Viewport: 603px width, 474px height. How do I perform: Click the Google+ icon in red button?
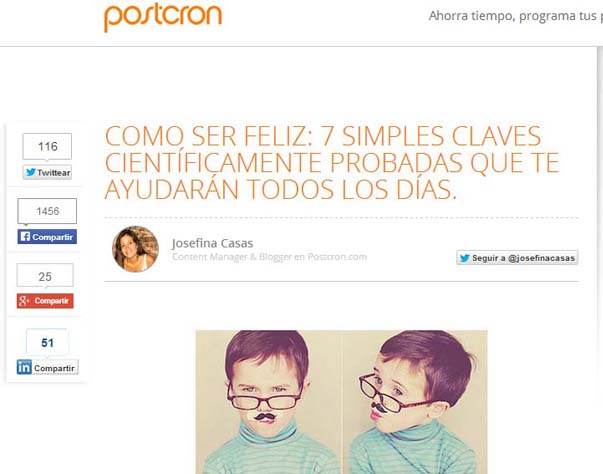[24, 301]
